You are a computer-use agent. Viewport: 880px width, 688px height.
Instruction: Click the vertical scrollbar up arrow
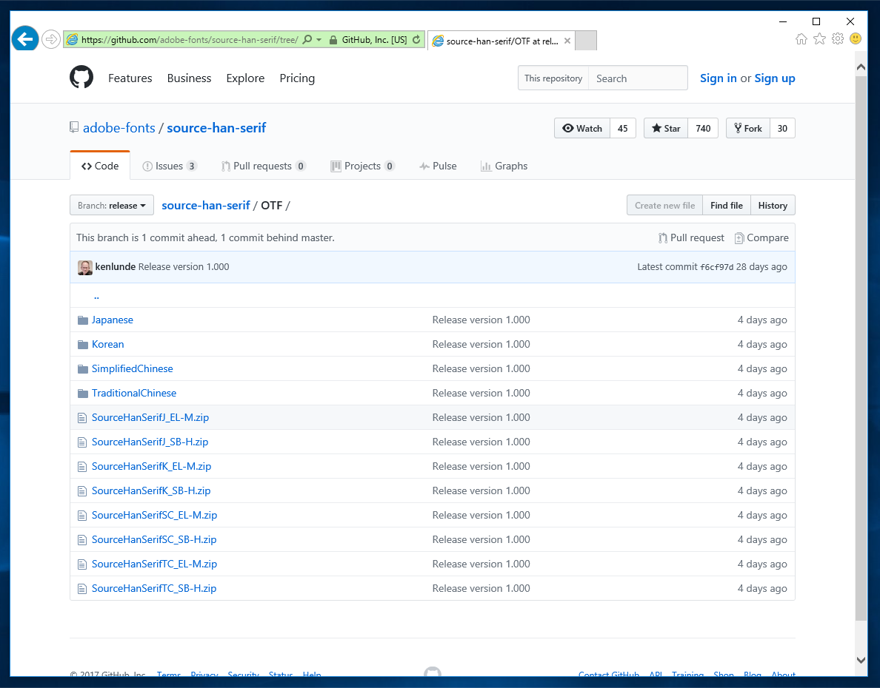coord(861,67)
